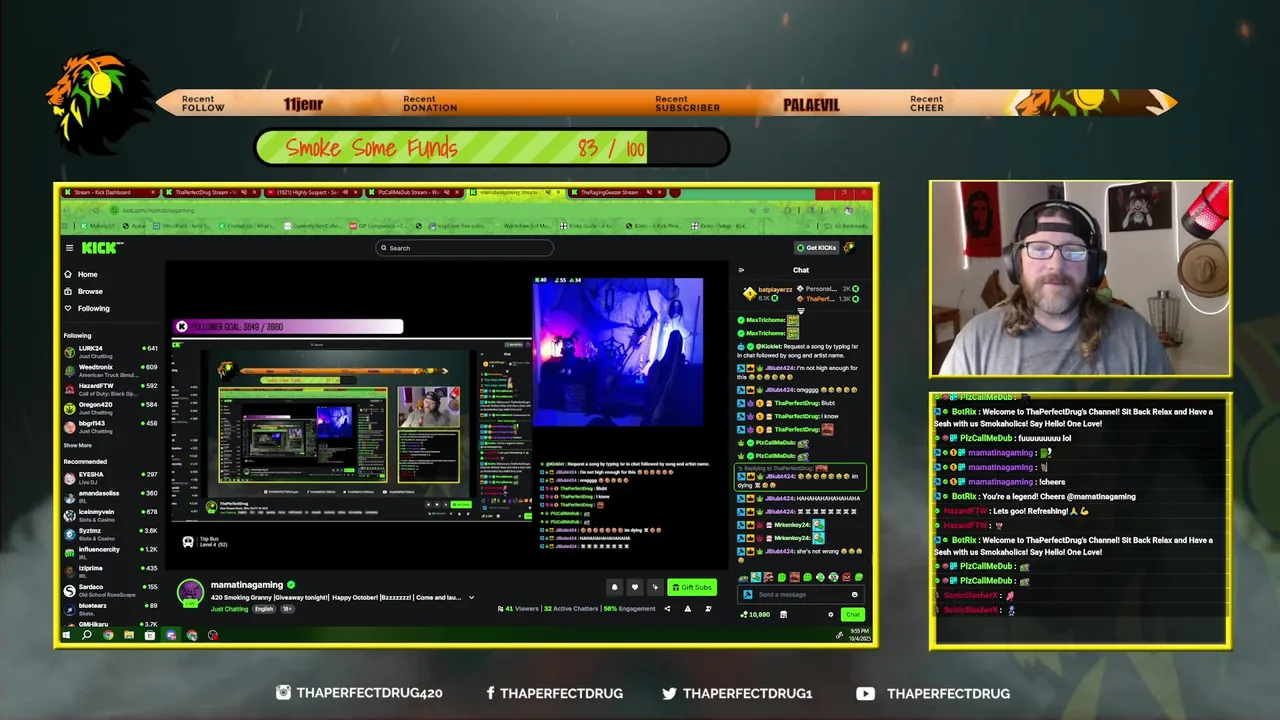Reload the page with the browser refresh icon
This screenshot has height=720, width=1280.
(97, 210)
